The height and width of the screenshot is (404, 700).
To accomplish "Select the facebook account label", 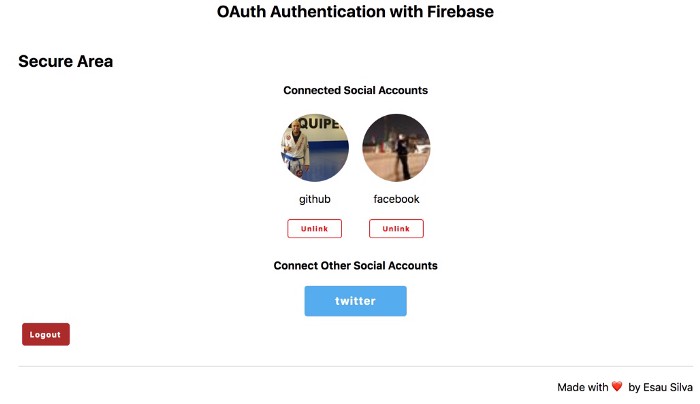I will point(396,199).
